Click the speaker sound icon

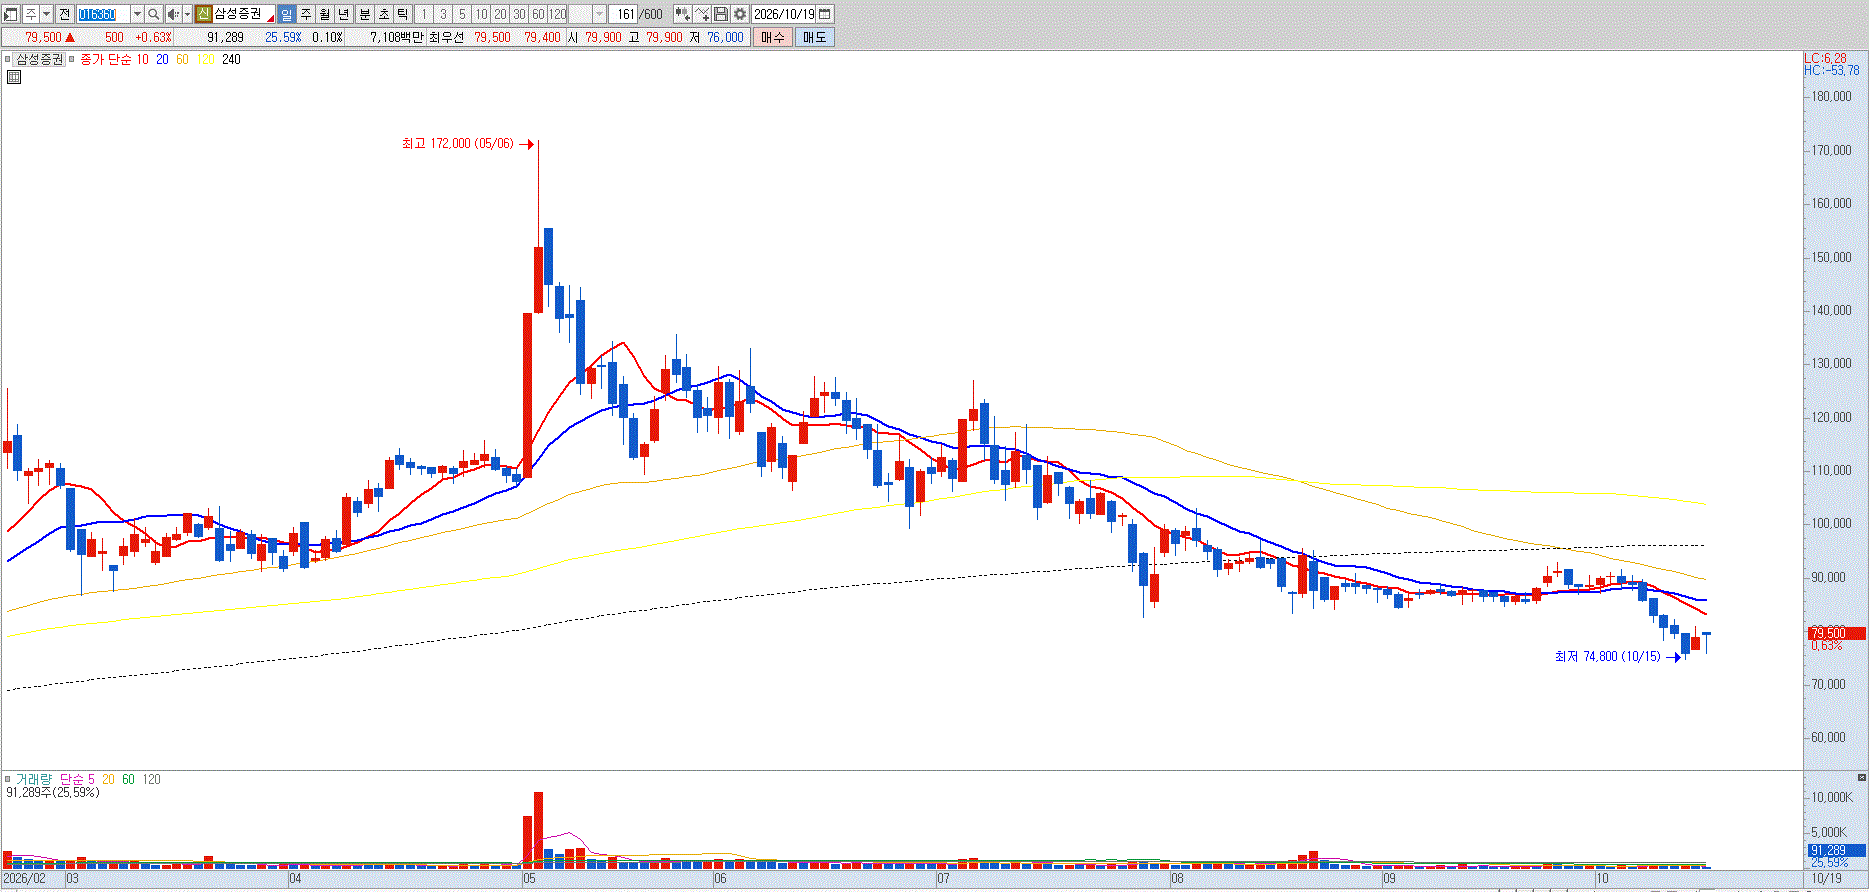click(173, 14)
